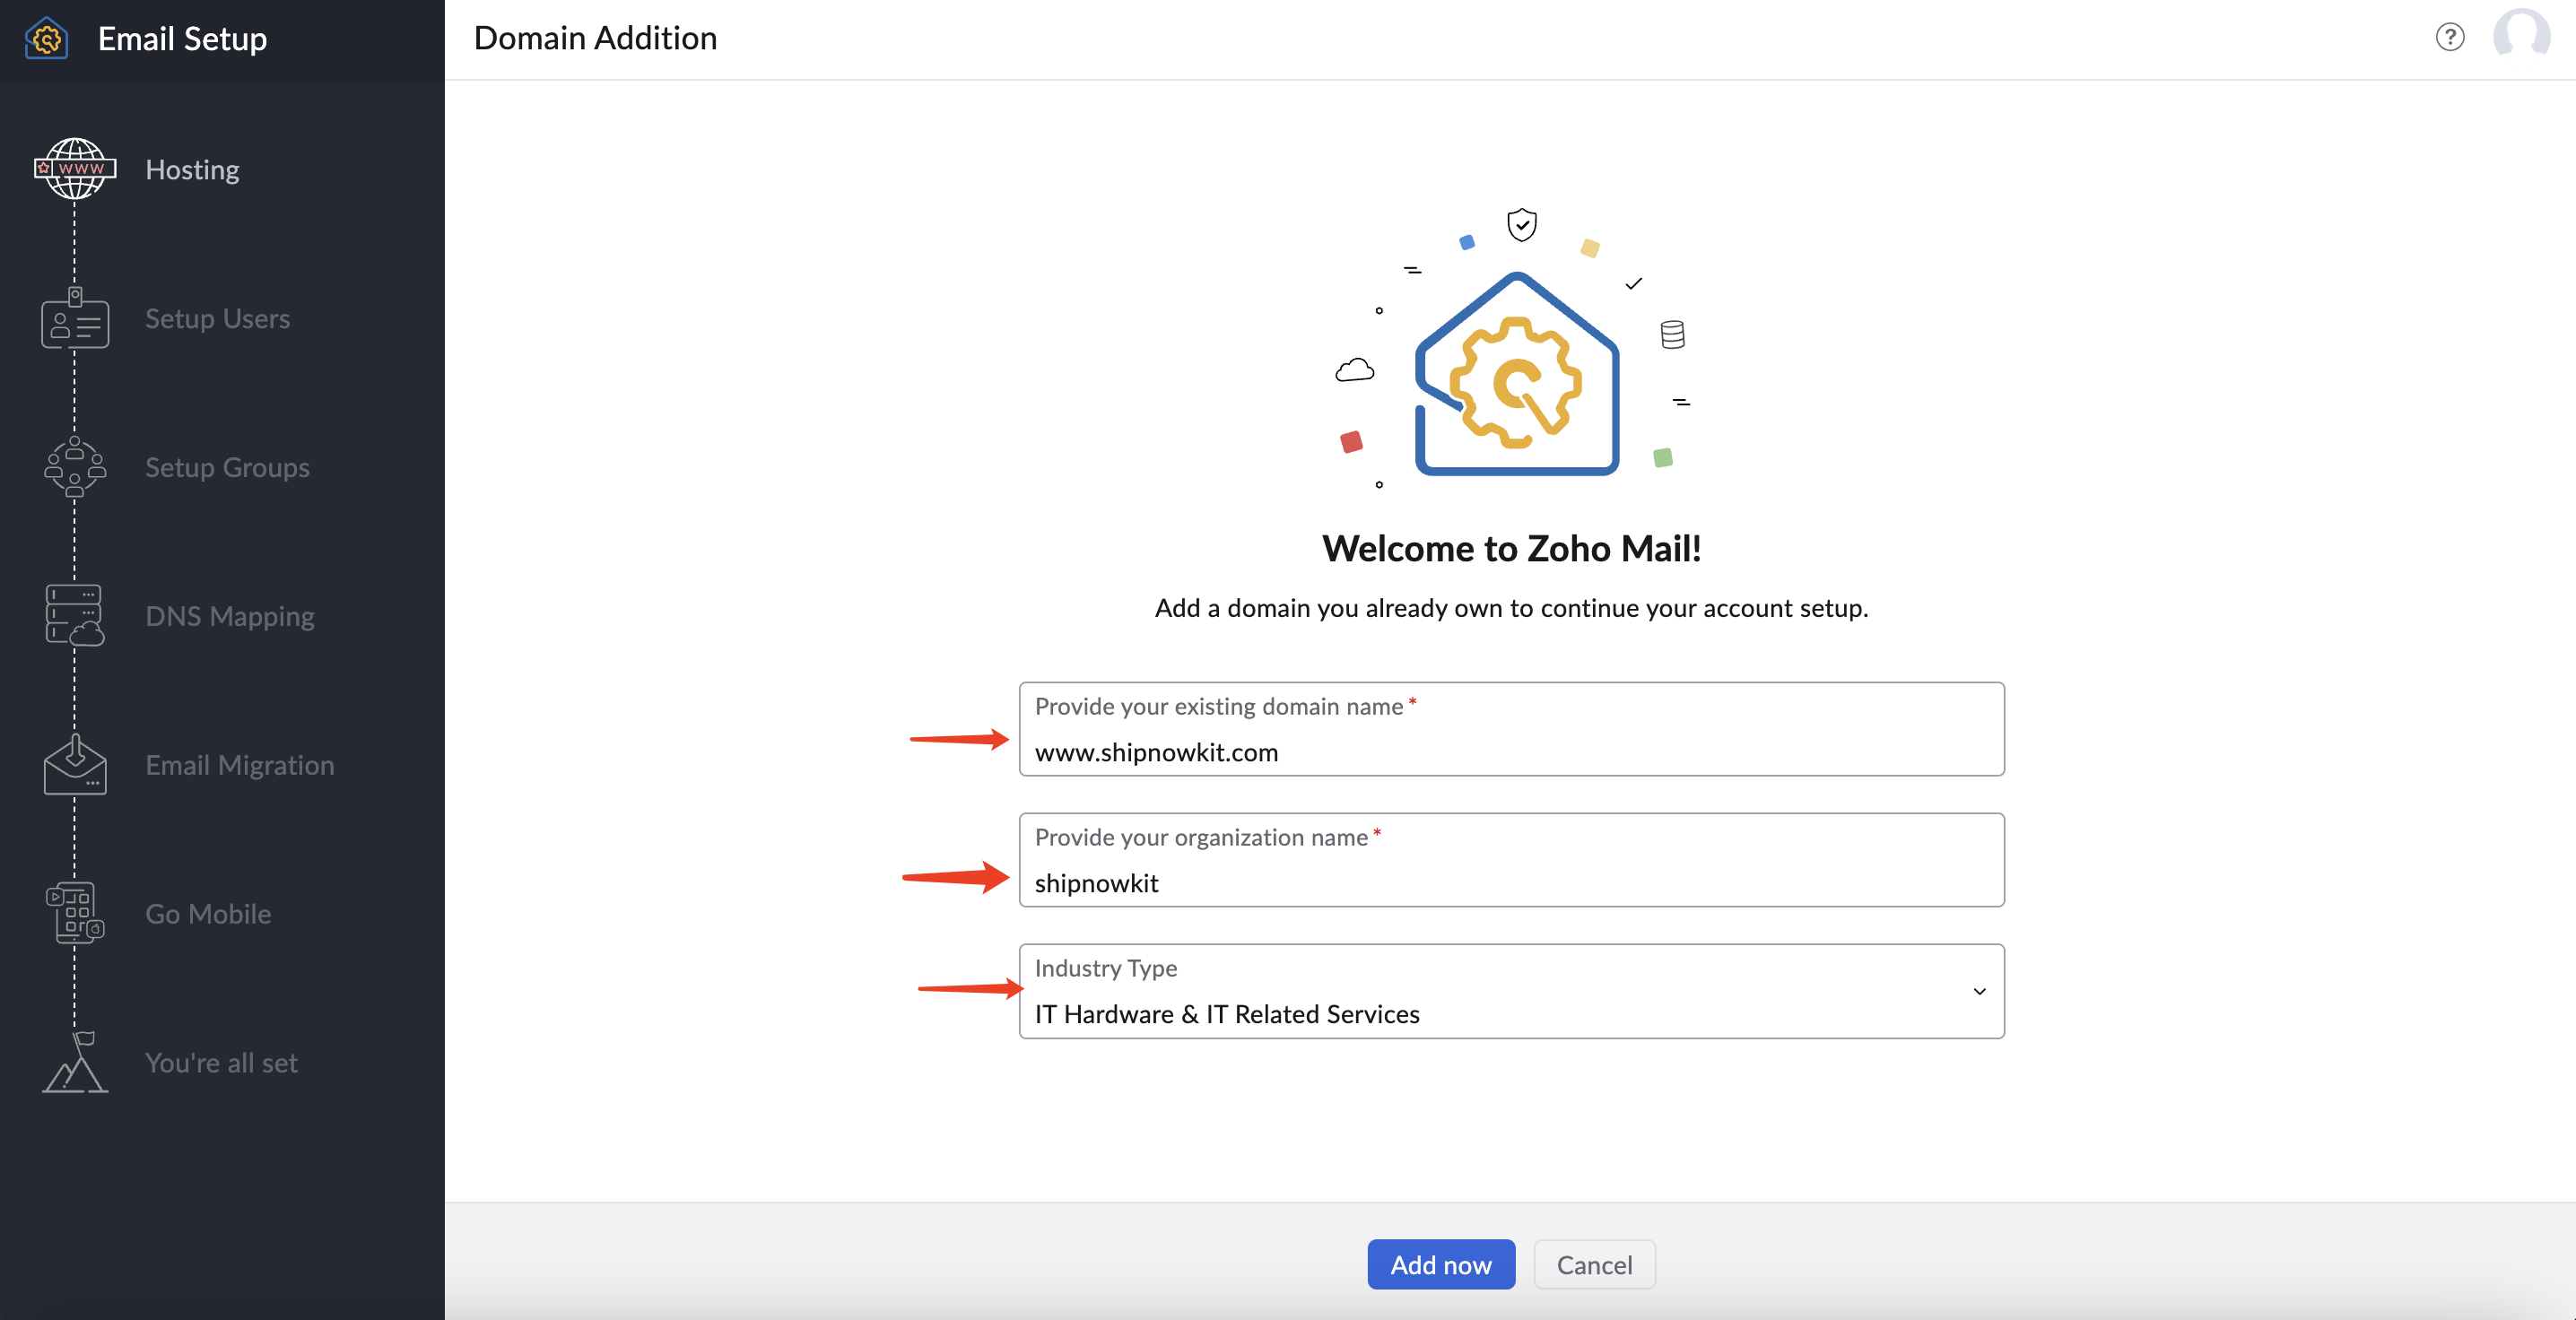Select the DNS Mapping step label
2576x1320 pixels.
(230, 616)
